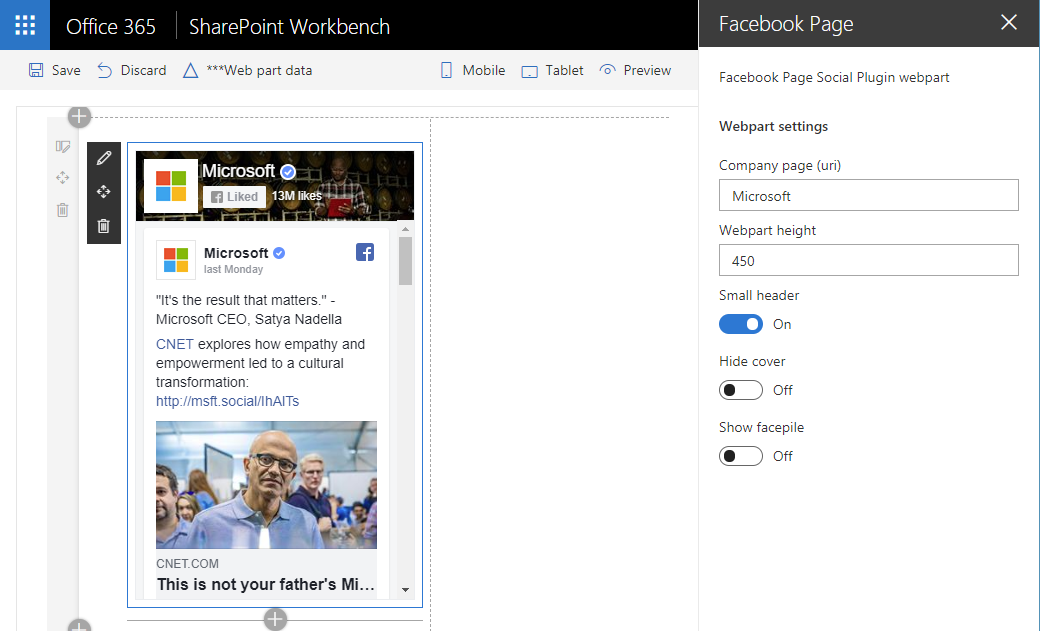
Task: Click the Facebook logo icon in post
Action: [x=365, y=252]
